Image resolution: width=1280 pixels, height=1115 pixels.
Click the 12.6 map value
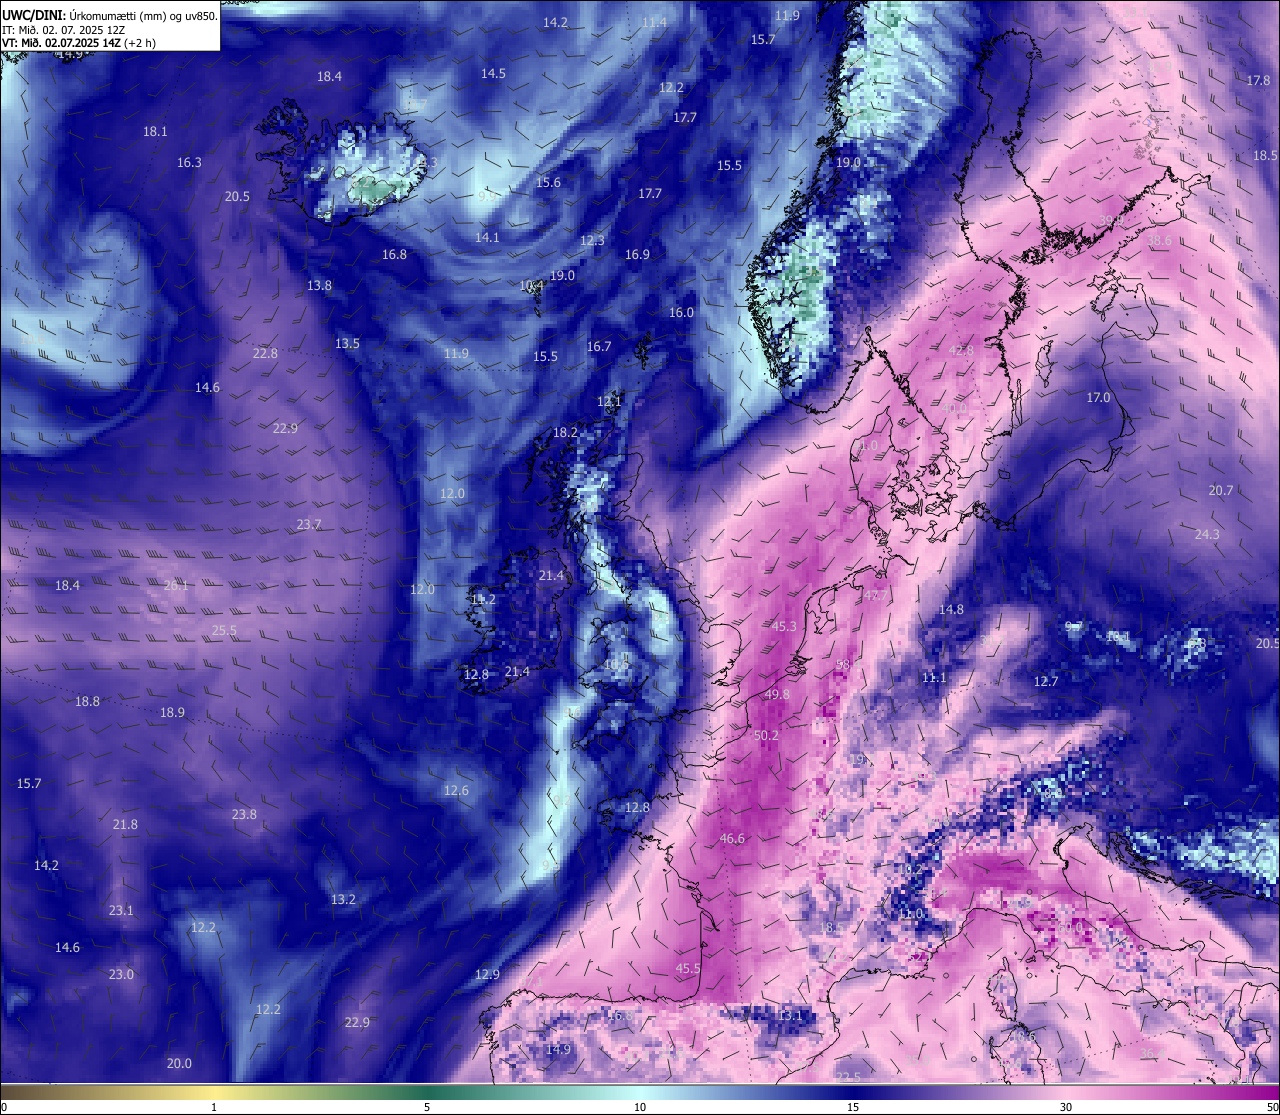click(456, 790)
